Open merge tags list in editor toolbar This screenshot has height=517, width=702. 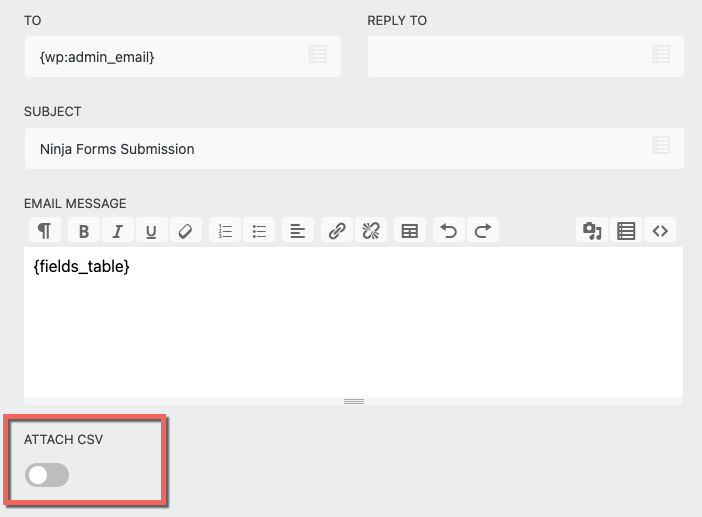[x=626, y=231]
